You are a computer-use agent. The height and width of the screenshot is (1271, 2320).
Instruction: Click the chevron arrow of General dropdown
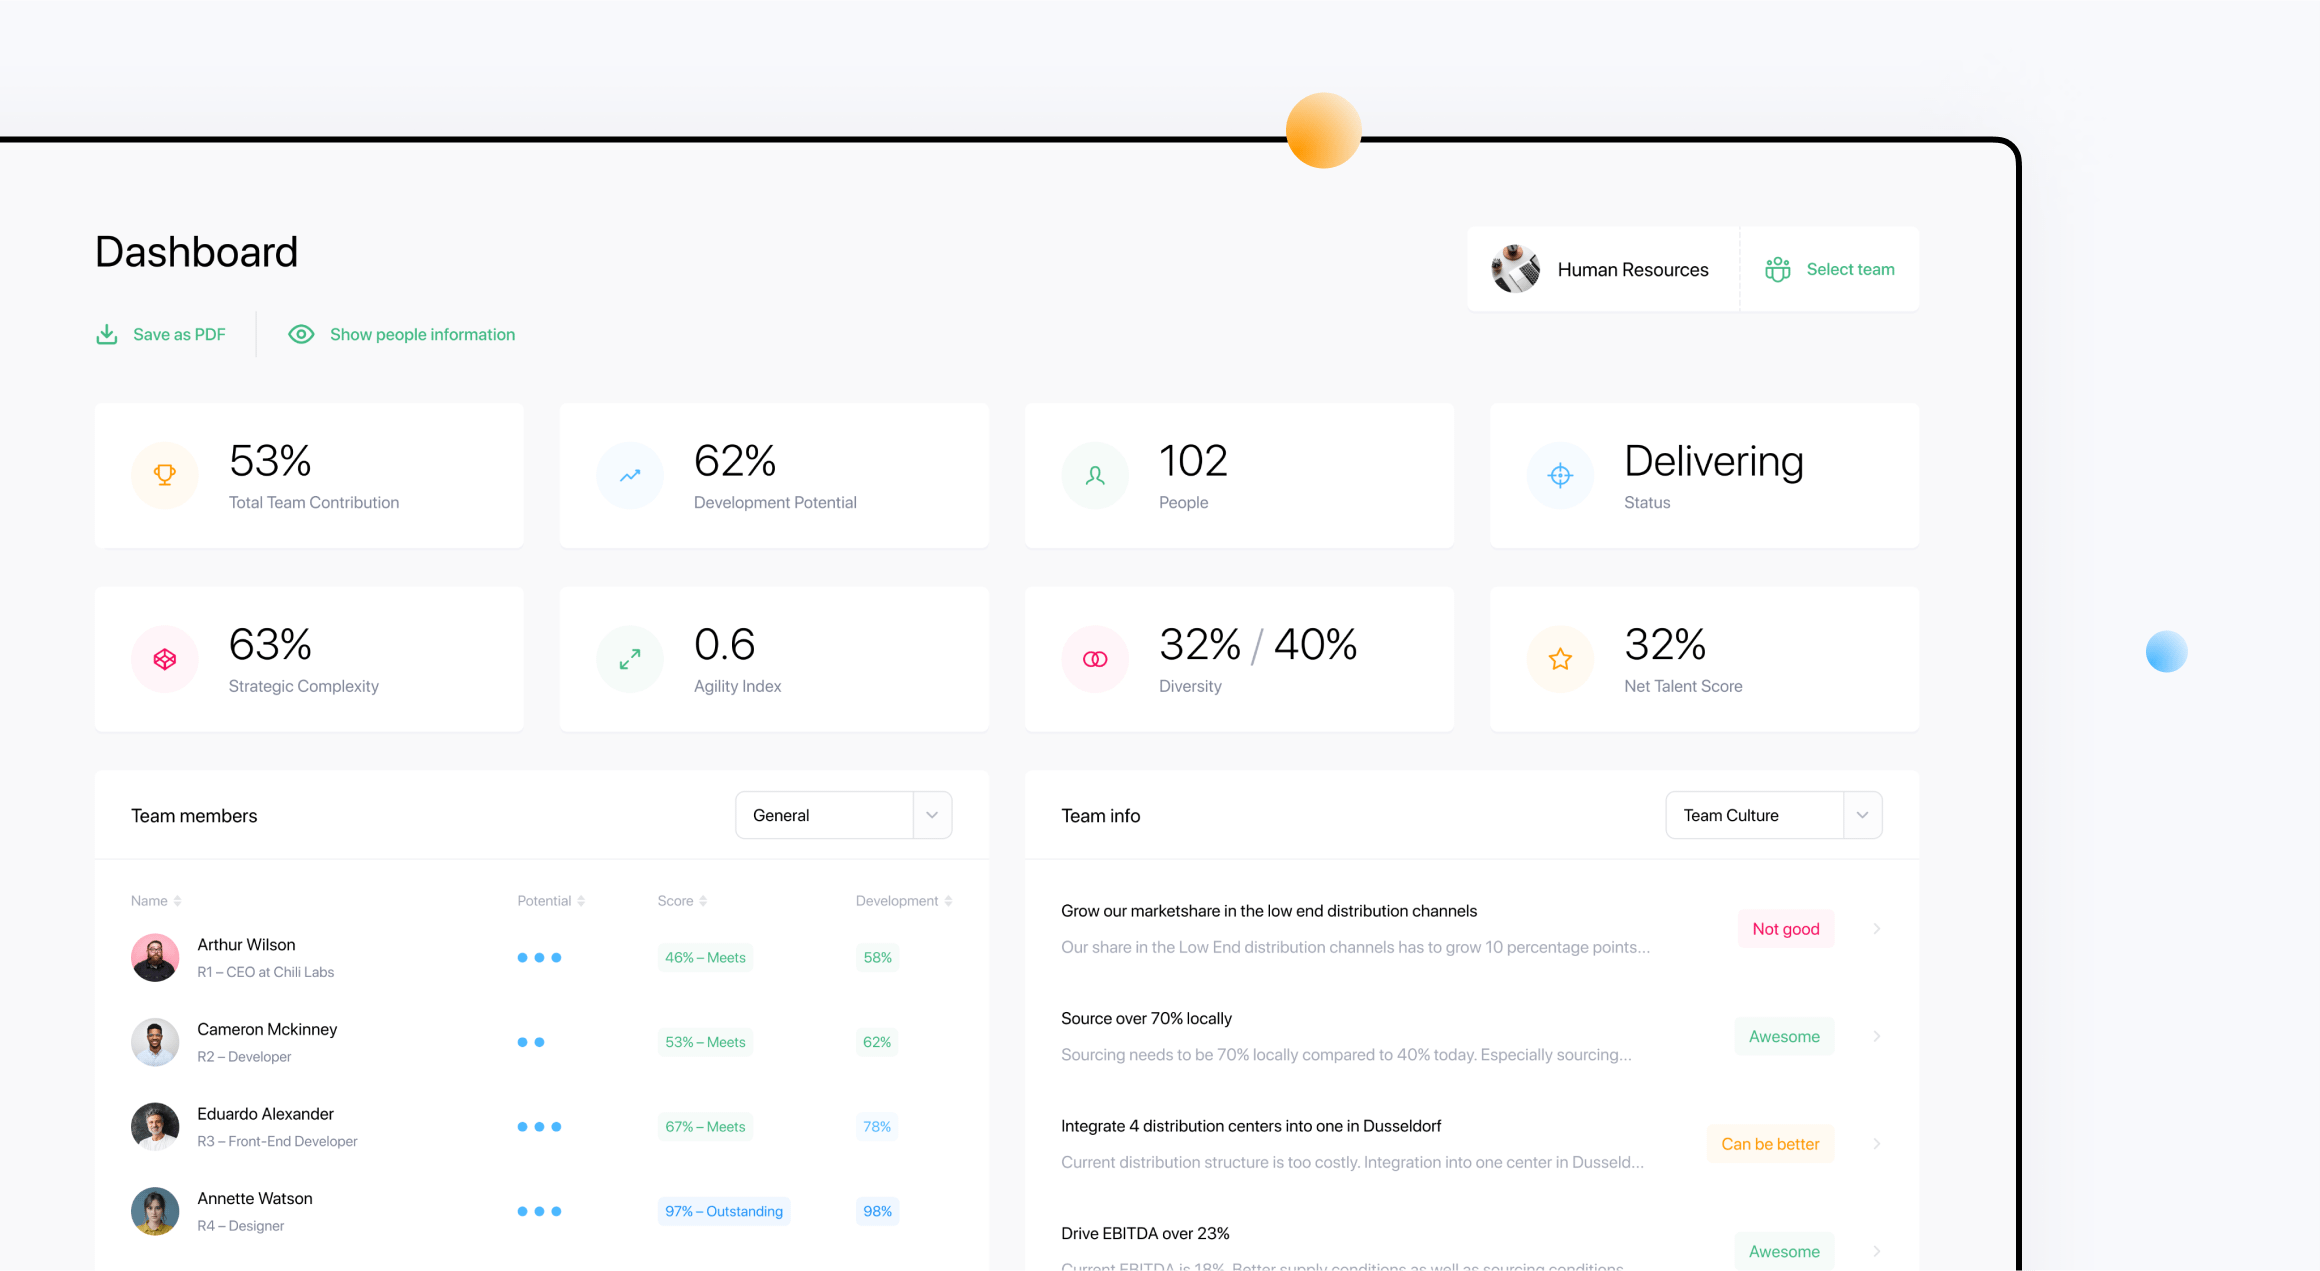(x=932, y=815)
